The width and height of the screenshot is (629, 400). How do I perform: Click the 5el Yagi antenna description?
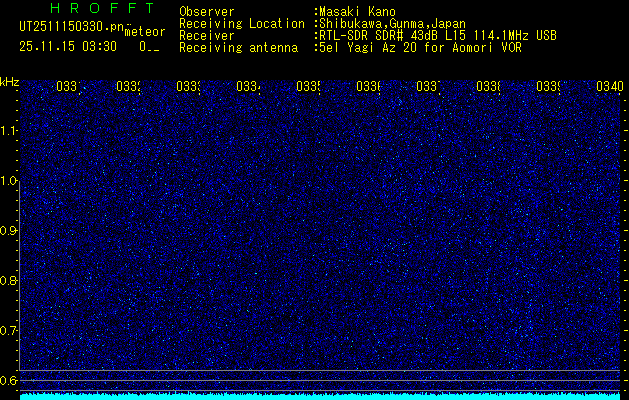pyautogui.click(x=420, y=48)
